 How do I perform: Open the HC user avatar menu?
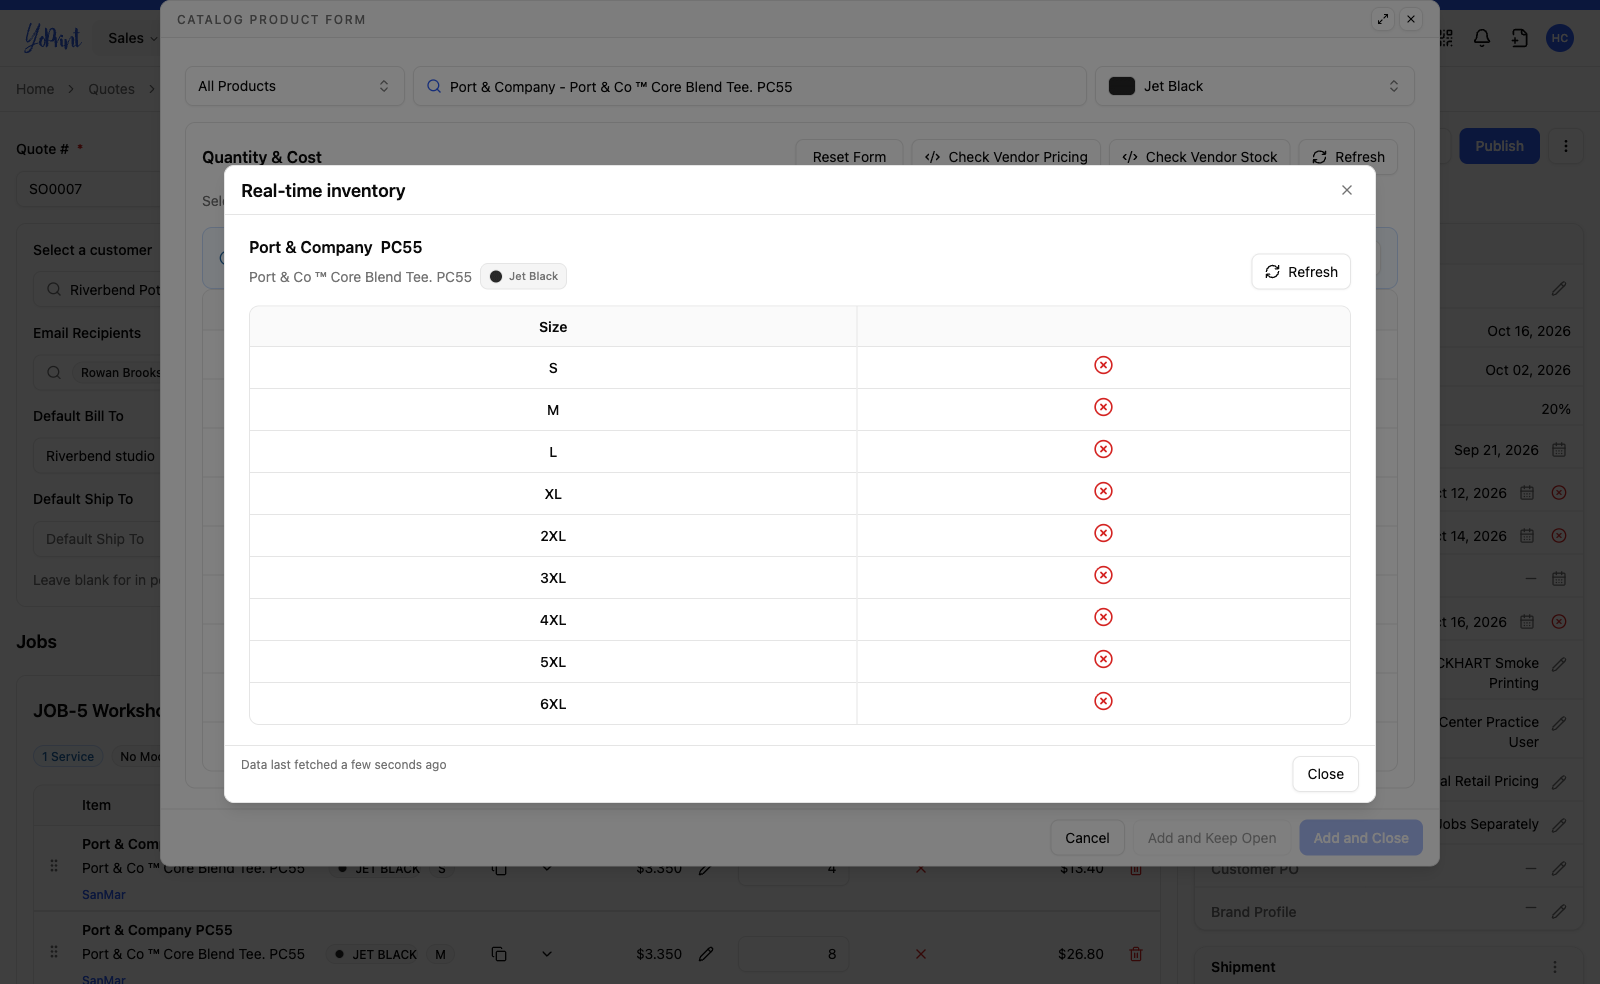coord(1560,38)
